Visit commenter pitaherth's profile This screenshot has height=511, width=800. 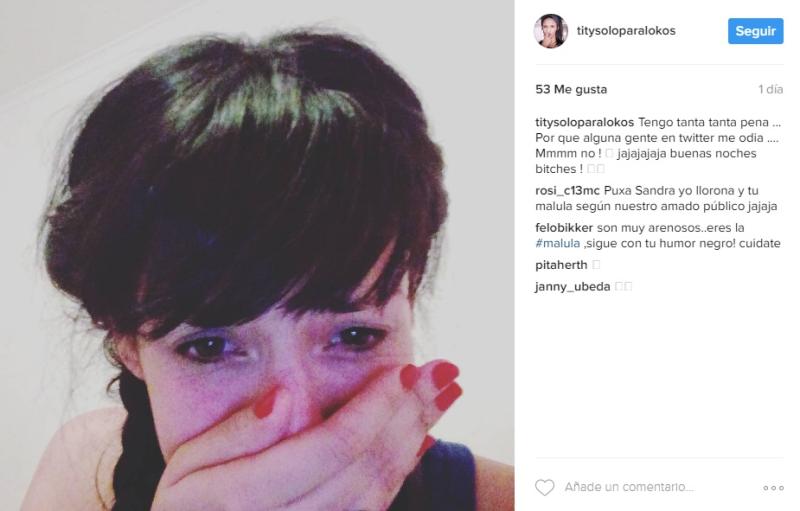click(x=561, y=265)
